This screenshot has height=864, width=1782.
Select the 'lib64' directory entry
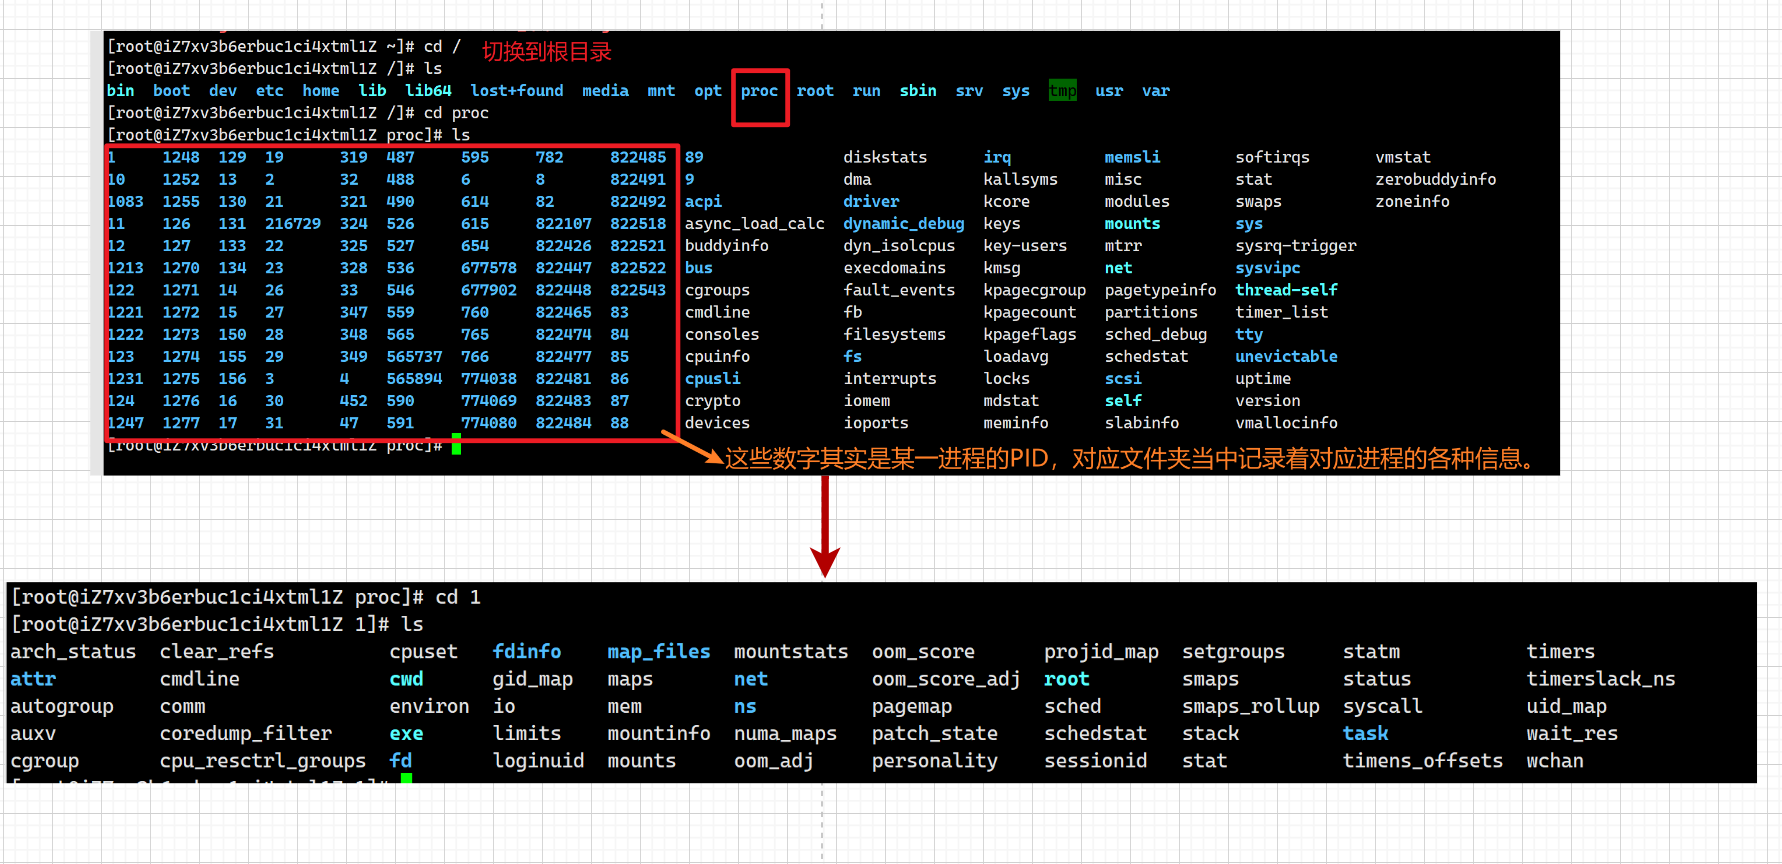(428, 91)
